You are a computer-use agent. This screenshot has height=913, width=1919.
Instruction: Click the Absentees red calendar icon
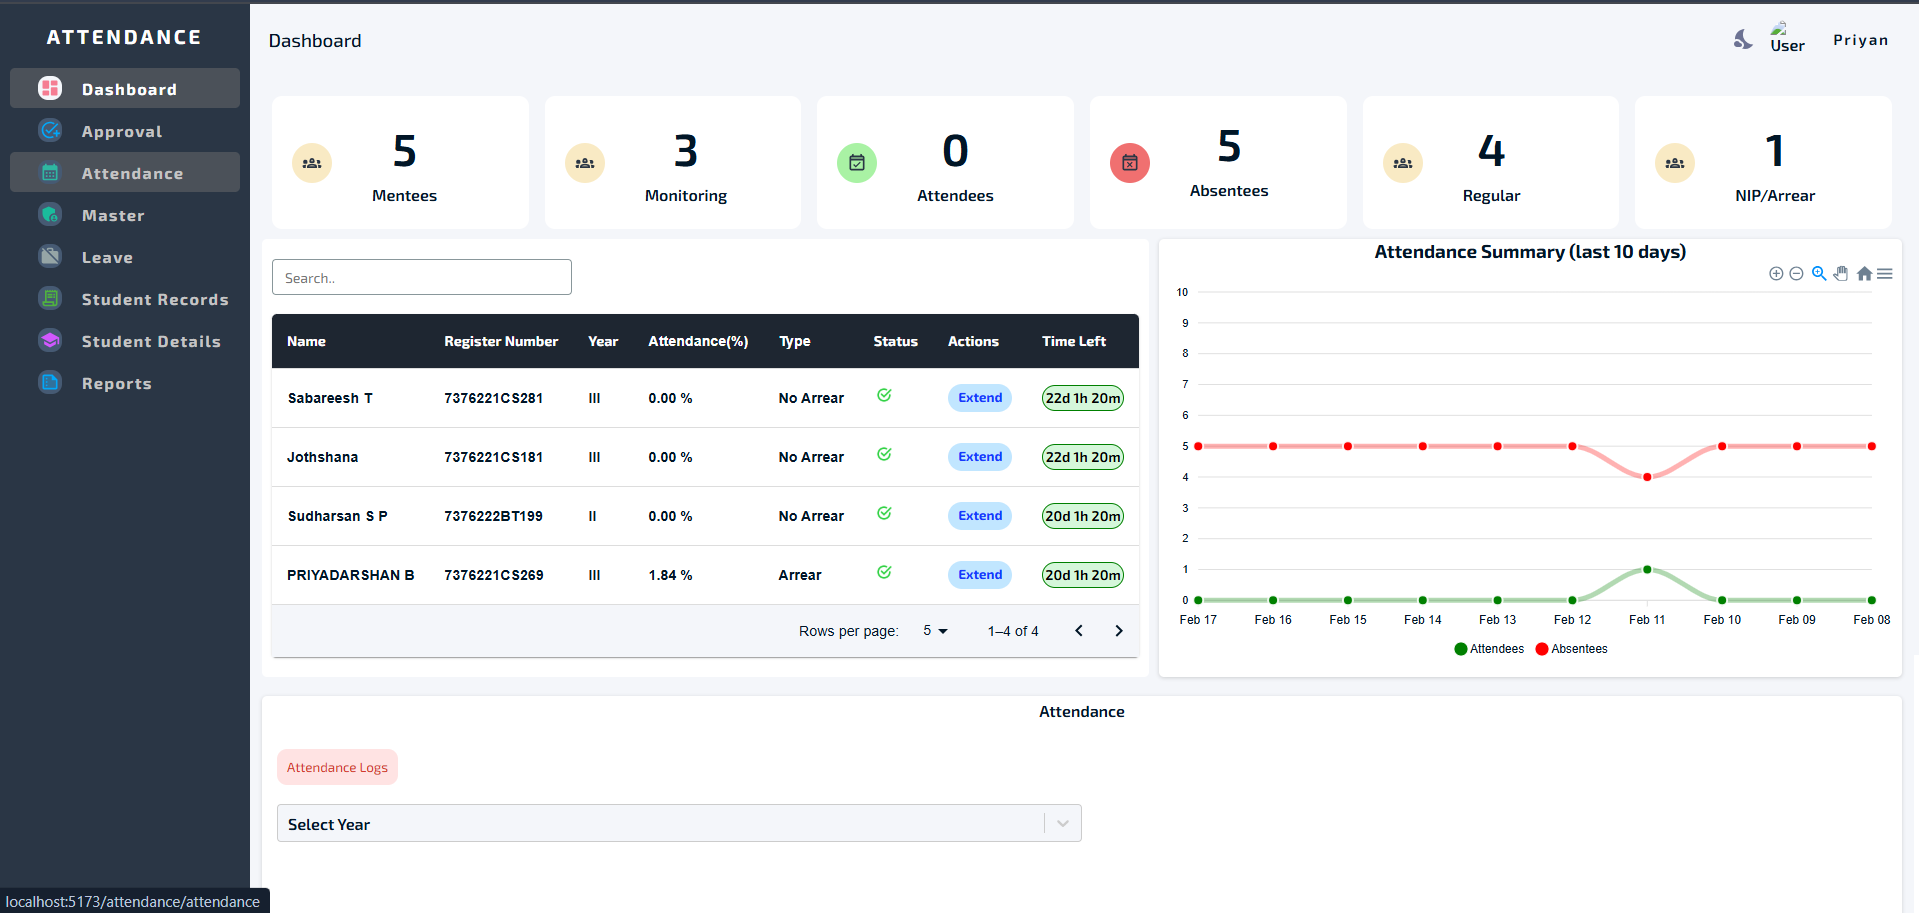(1130, 163)
